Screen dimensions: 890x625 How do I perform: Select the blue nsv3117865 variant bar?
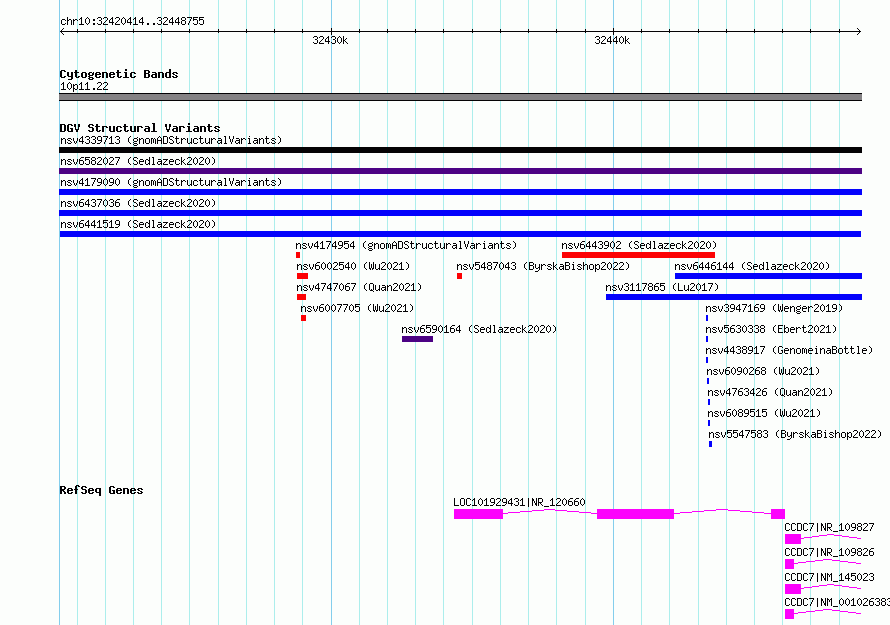(734, 297)
